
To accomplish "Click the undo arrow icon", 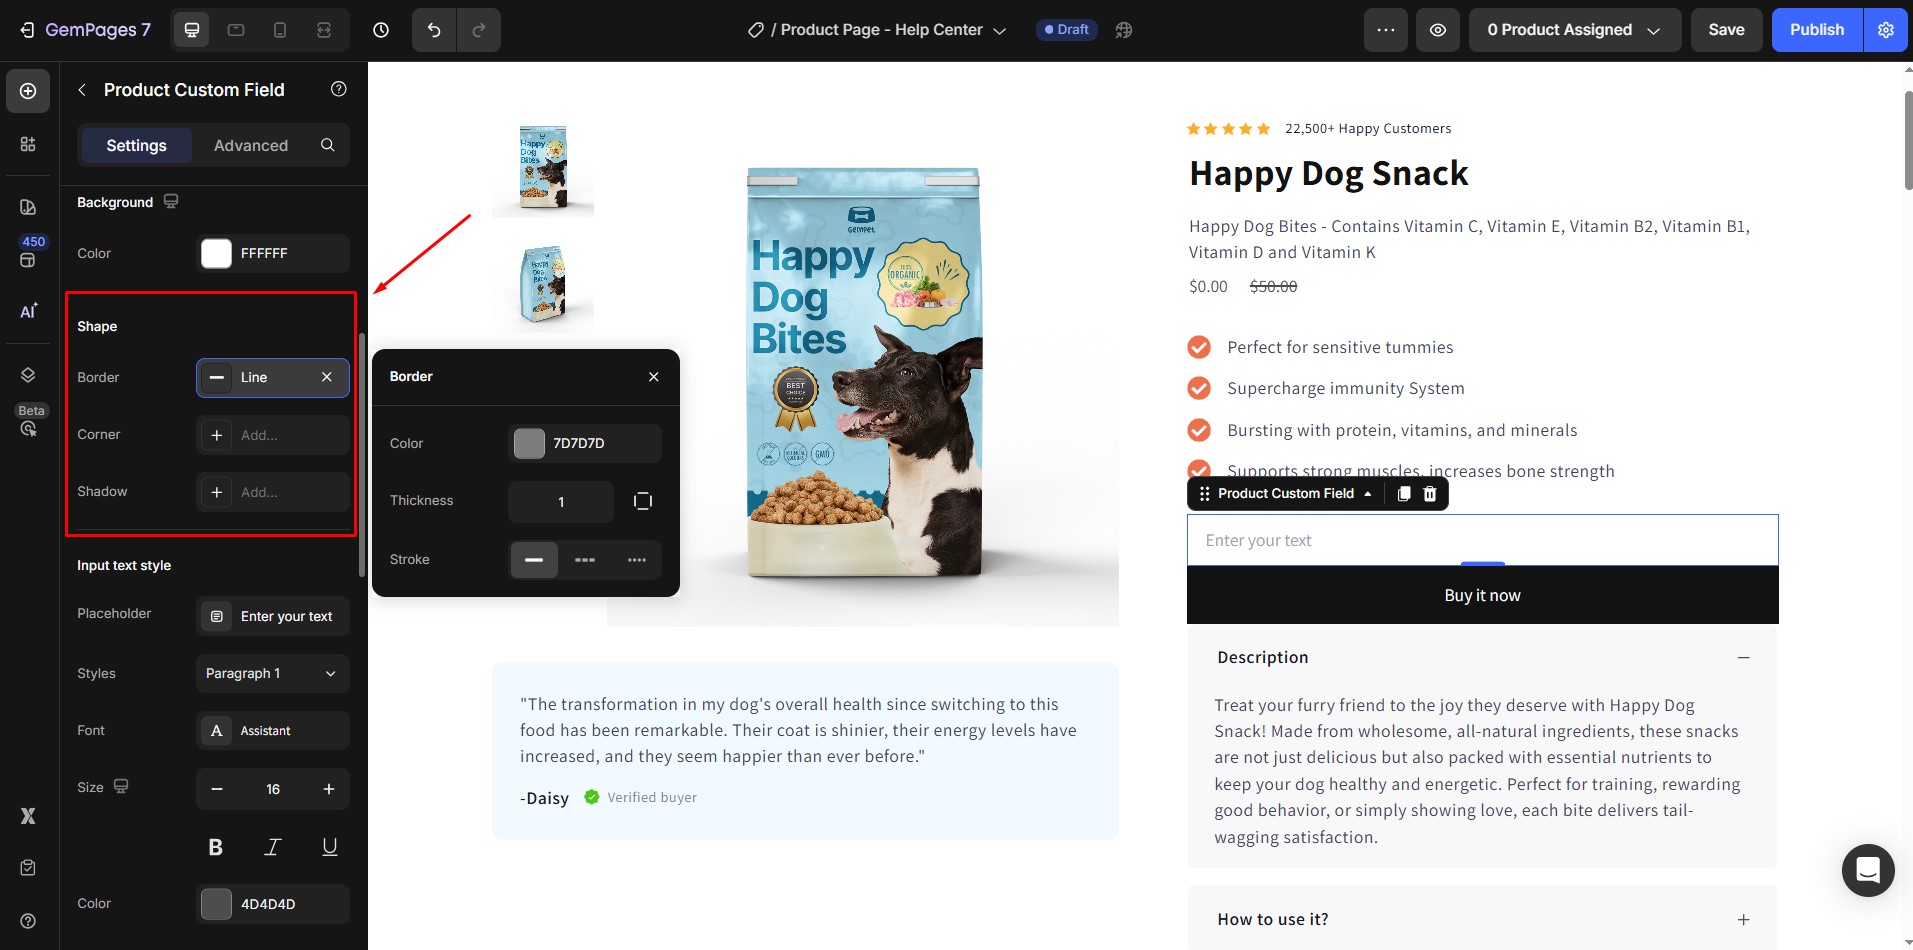I will [434, 30].
